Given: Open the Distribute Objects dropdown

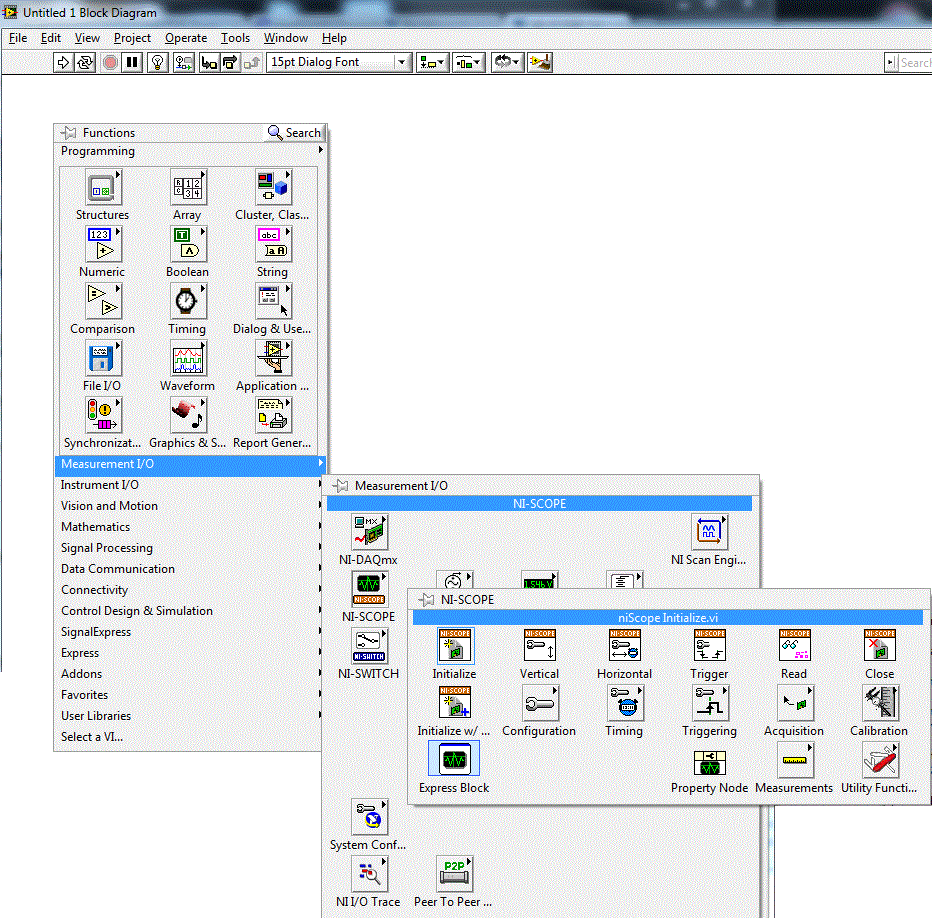Looking at the screenshot, I should pyautogui.click(x=468, y=62).
